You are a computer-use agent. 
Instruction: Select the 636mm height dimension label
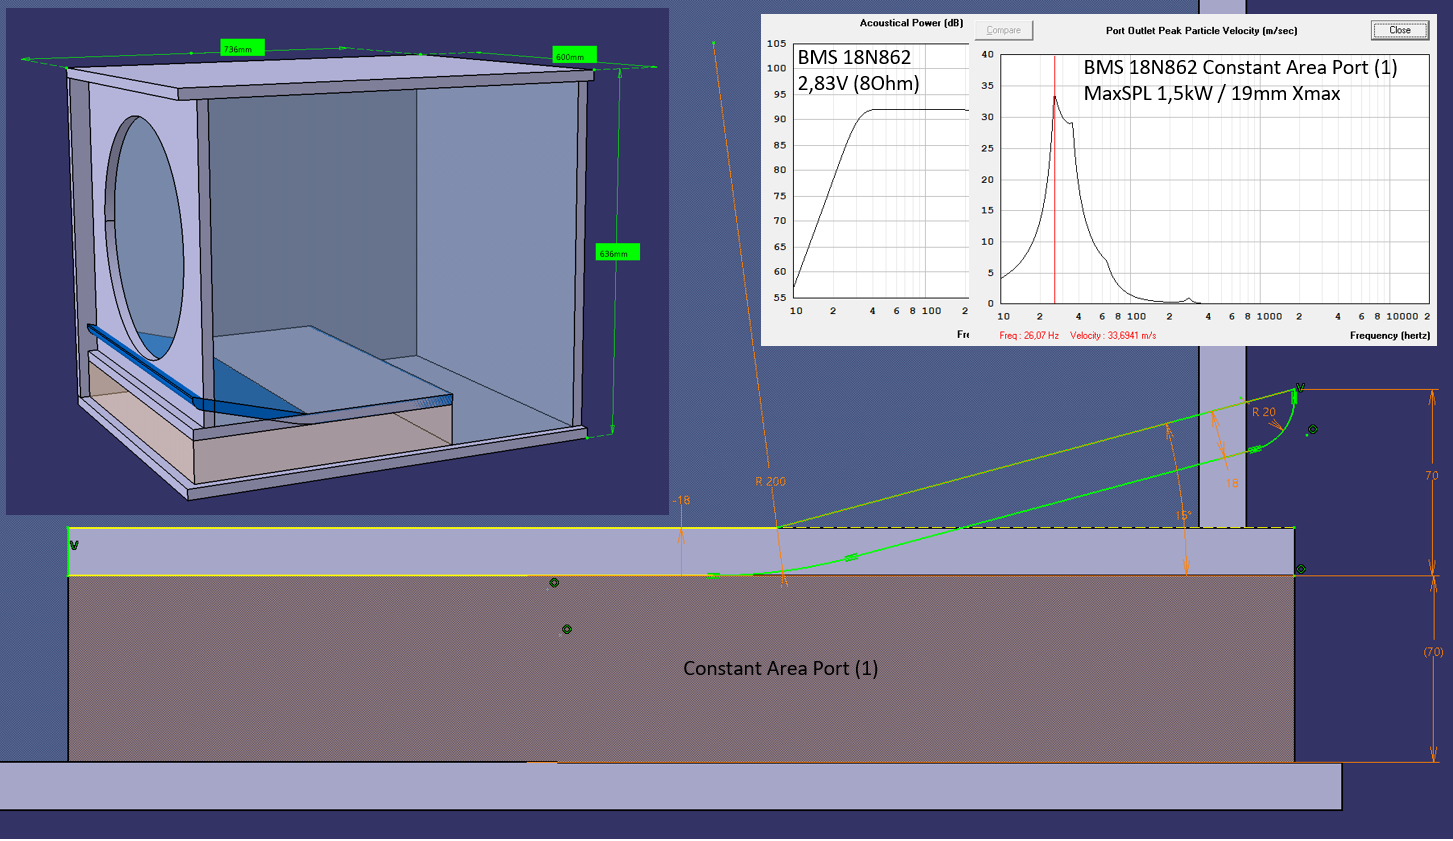click(617, 253)
